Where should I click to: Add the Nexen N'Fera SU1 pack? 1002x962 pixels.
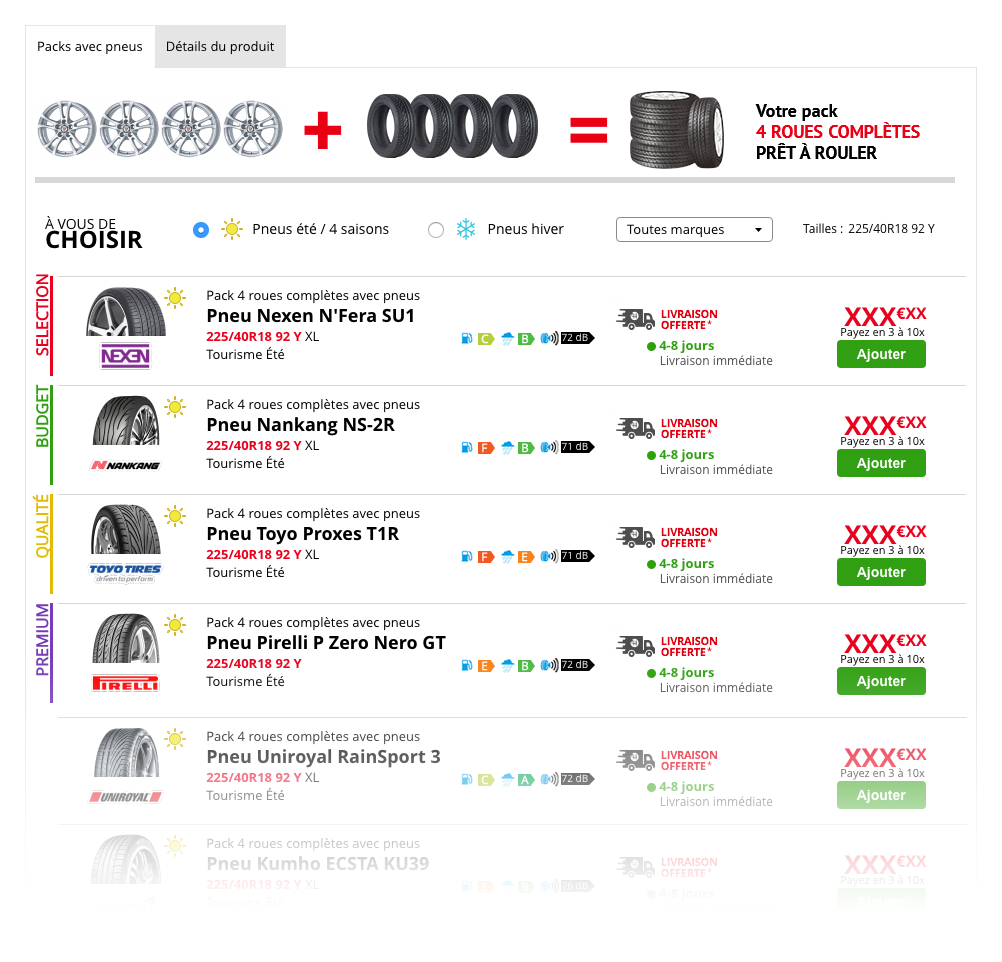point(881,354)
